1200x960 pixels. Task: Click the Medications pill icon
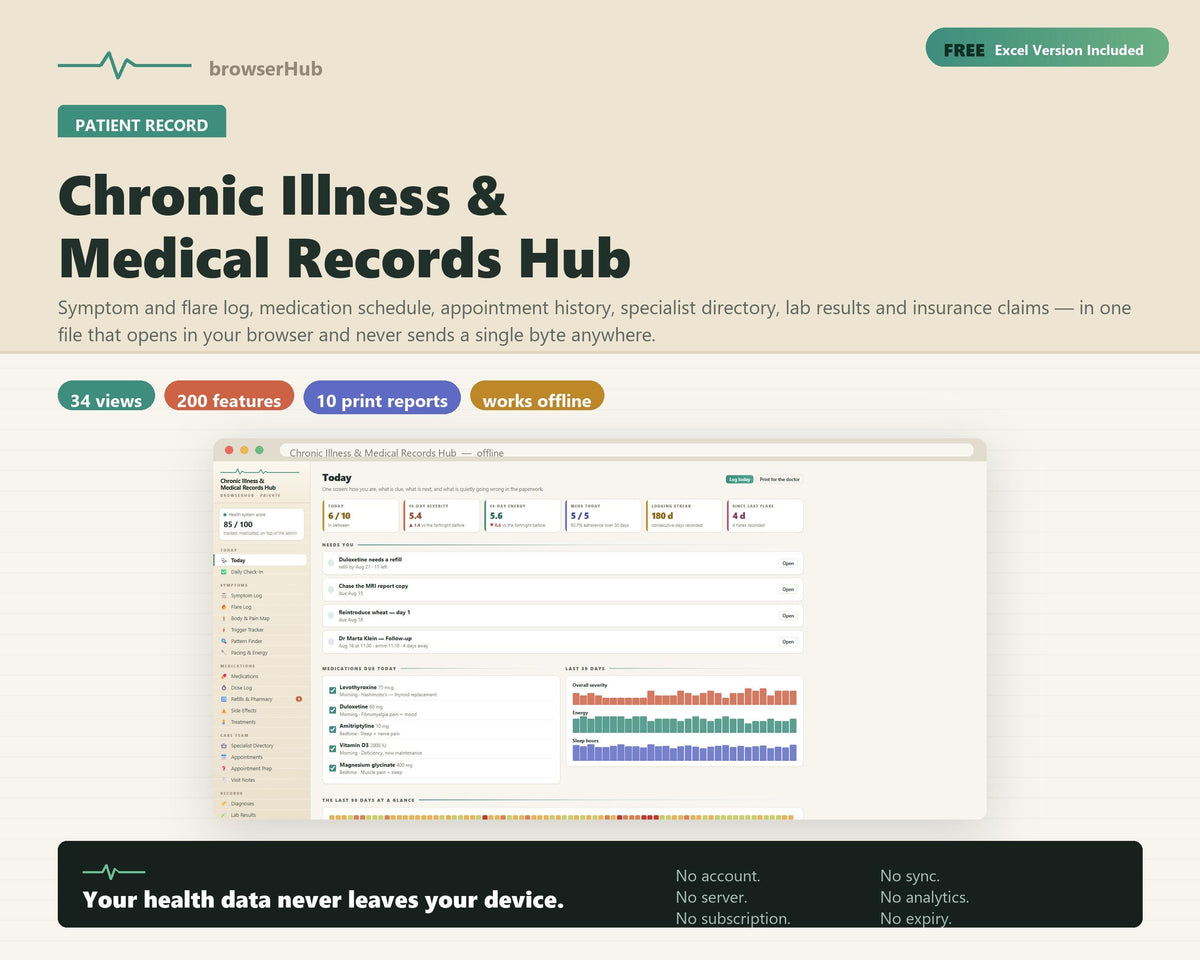tap(223, 677)
